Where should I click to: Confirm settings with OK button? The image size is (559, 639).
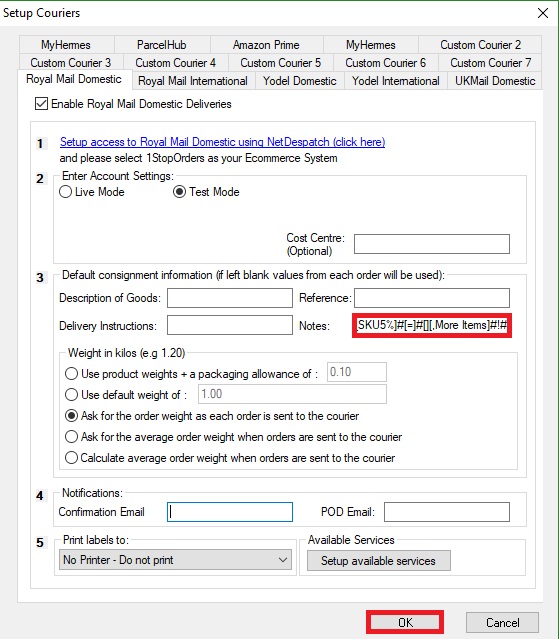pyautogui.click(x=405, y=622)
